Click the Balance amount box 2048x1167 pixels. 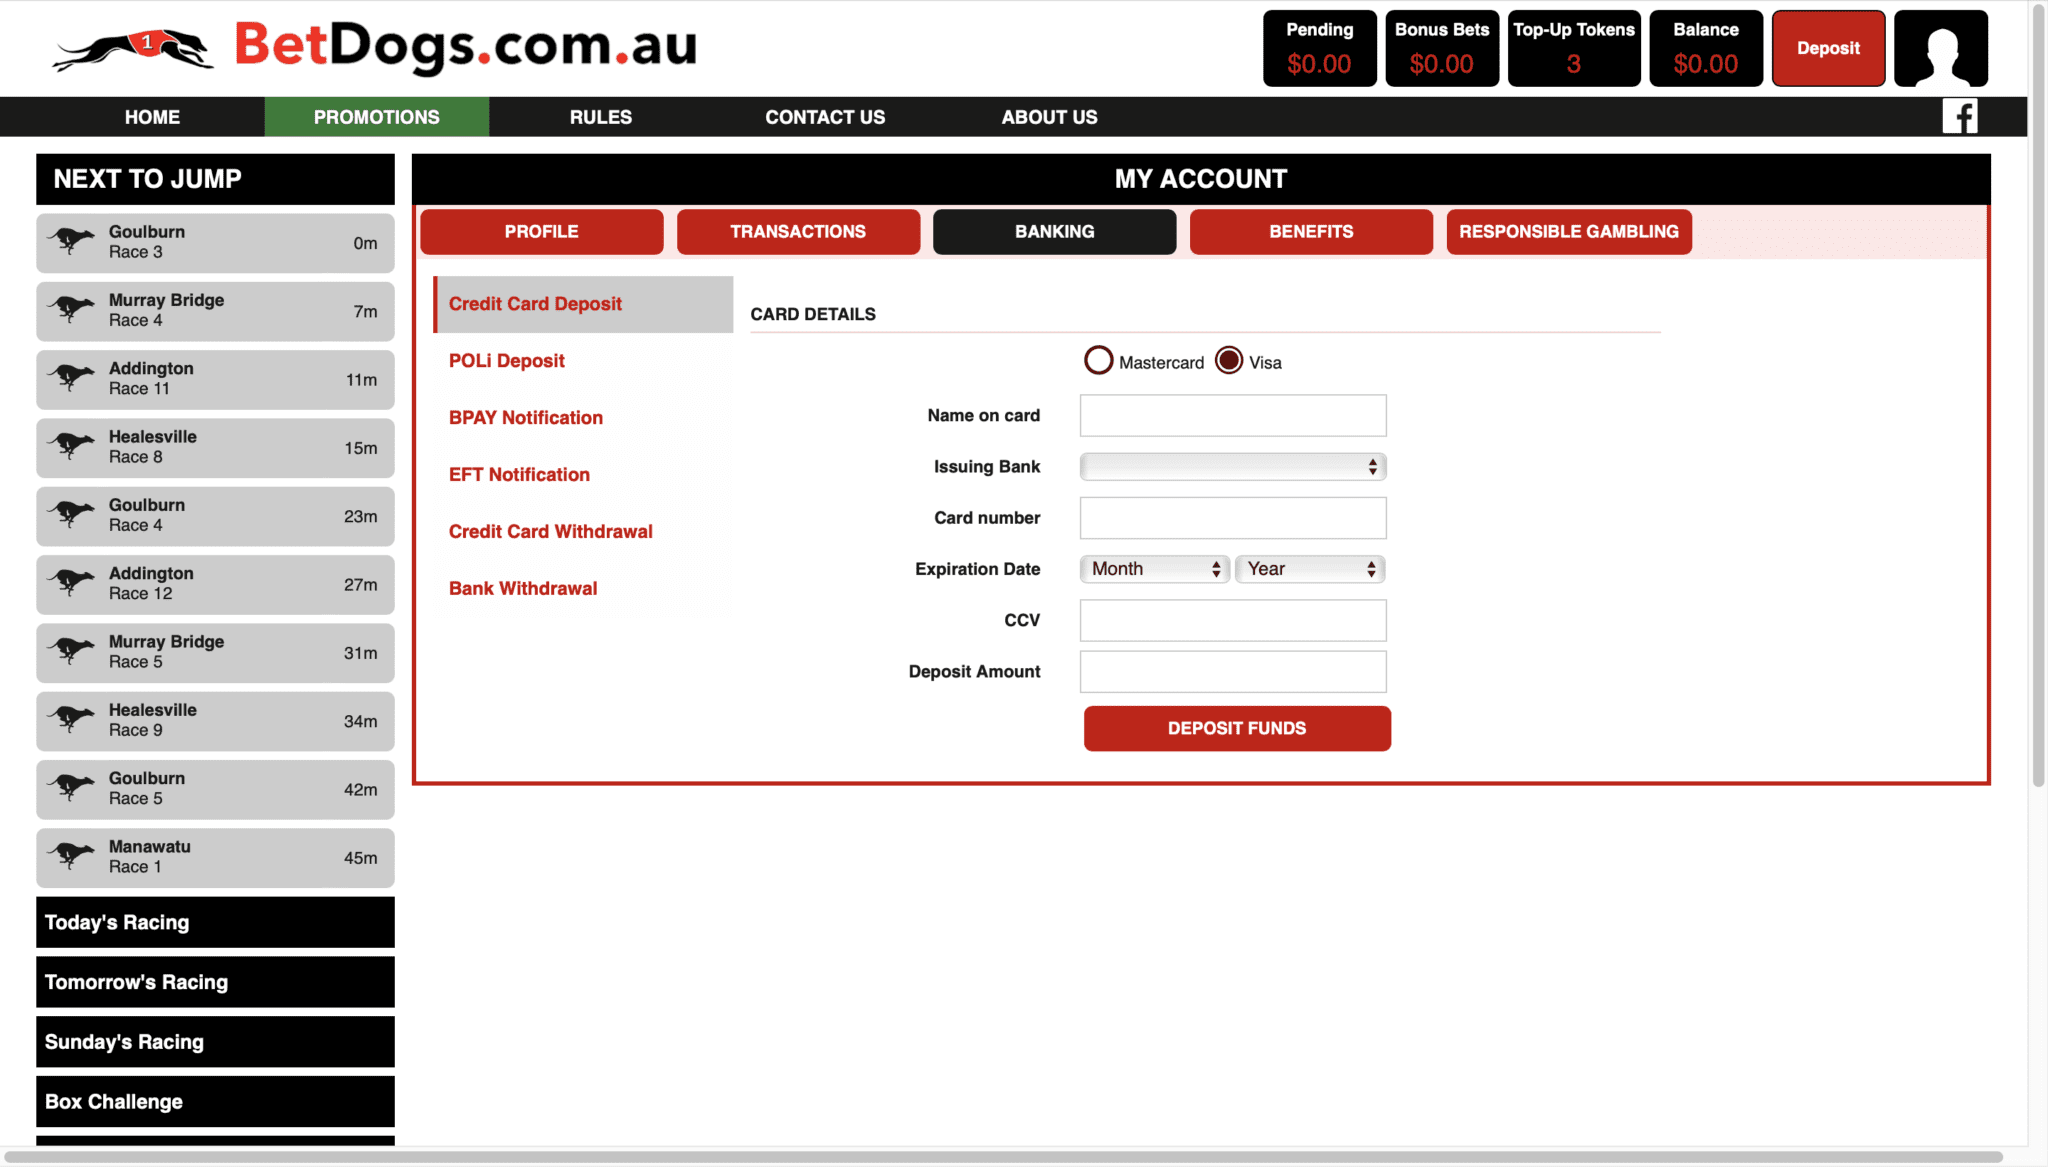coord(1706,49)
